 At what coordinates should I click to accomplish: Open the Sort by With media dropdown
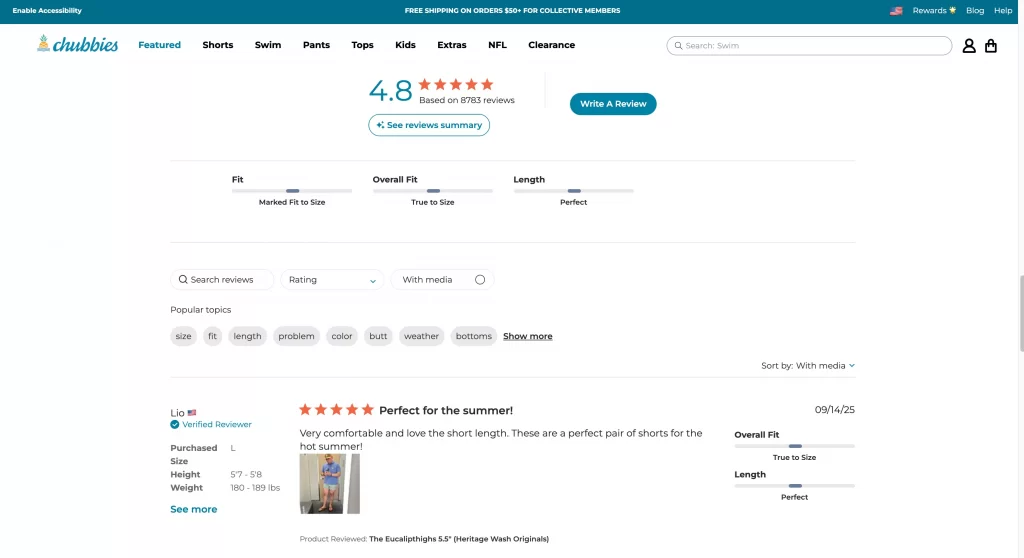click(808, 366)
